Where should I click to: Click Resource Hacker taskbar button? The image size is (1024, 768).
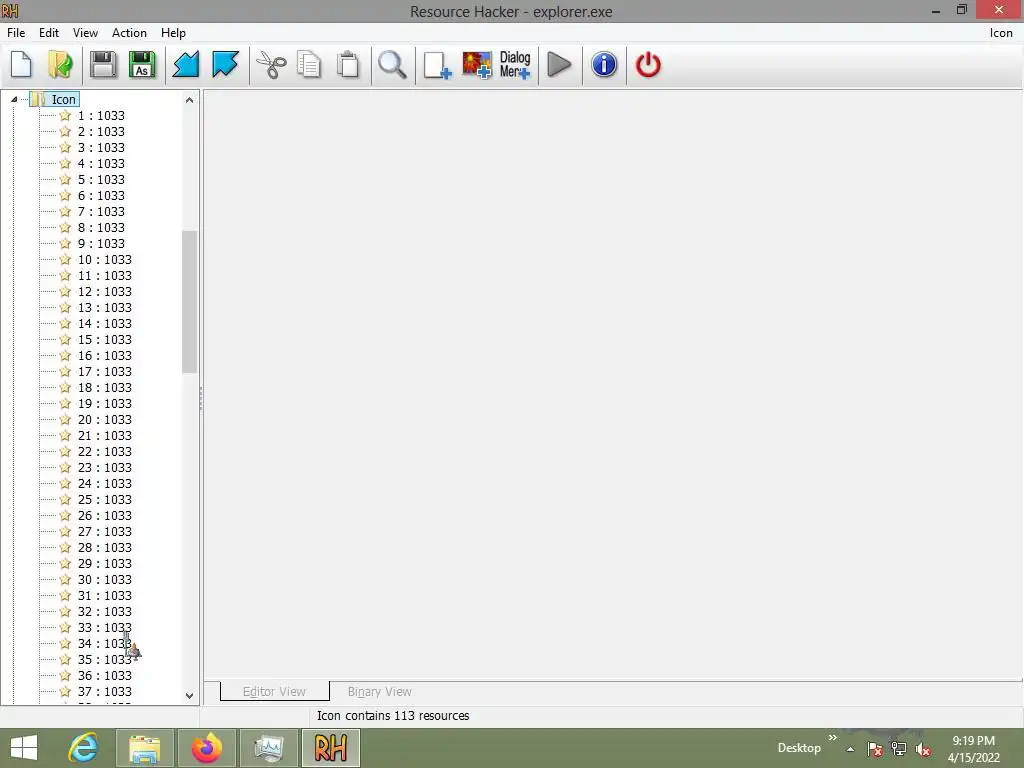(330, 748)
